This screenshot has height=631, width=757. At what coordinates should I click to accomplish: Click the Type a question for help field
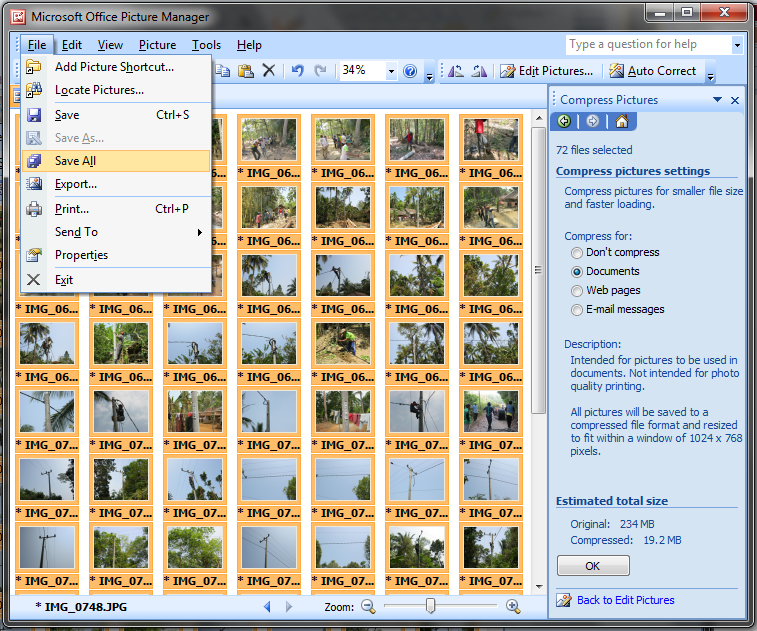648,45
